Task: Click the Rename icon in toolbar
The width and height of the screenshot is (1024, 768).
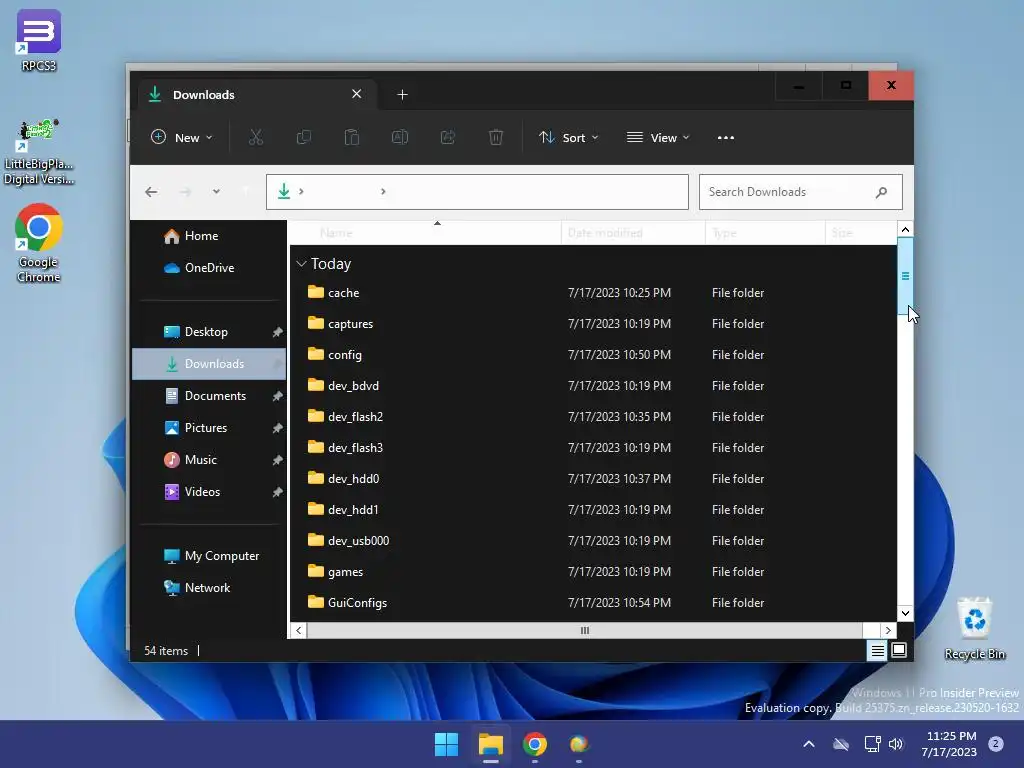Action: pos(400,137)
